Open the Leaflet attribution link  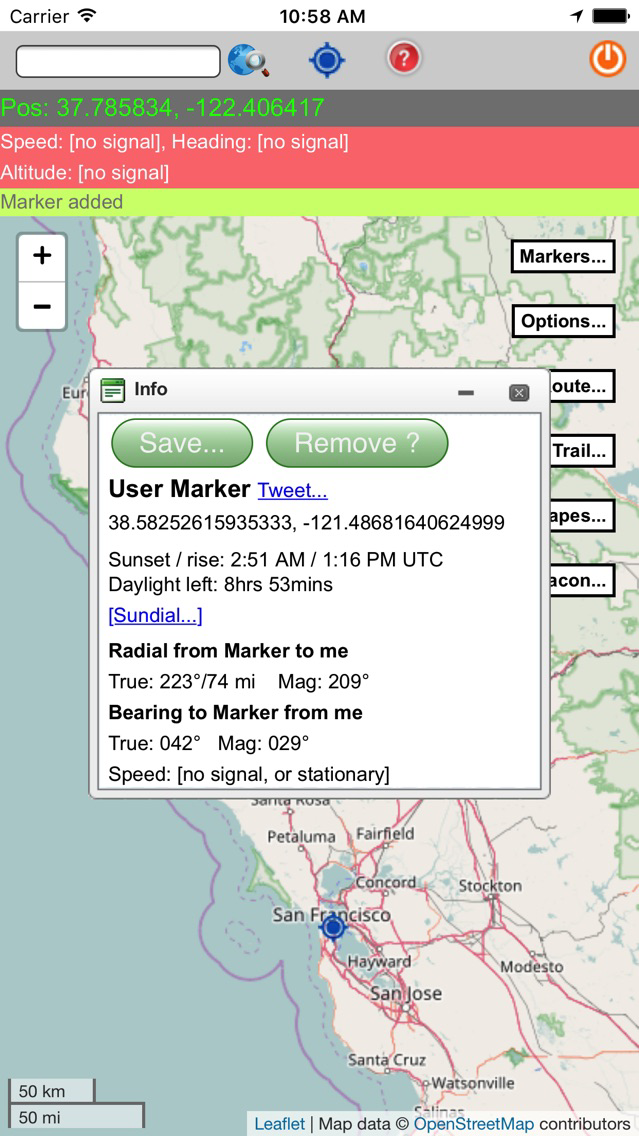pyautogui.click(x=280, y=1124)
